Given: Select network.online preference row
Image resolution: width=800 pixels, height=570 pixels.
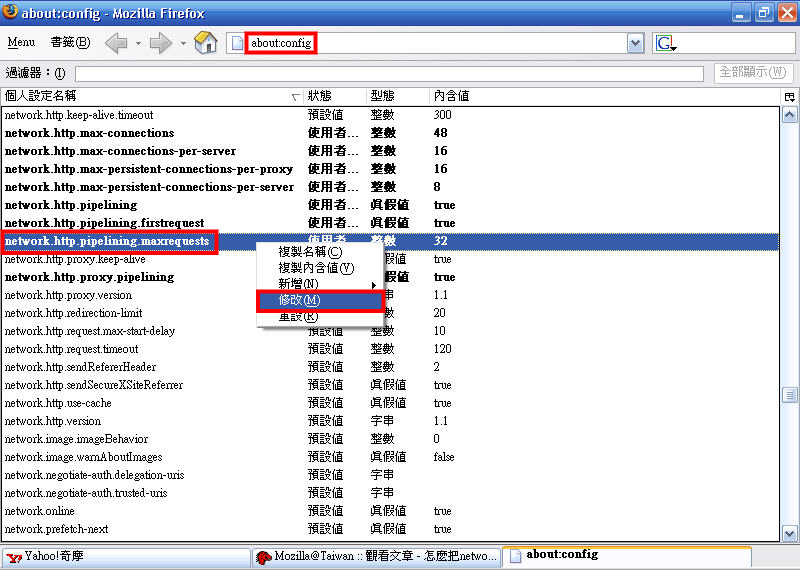Looking at the screenshot, I should [x=390, y=511].
